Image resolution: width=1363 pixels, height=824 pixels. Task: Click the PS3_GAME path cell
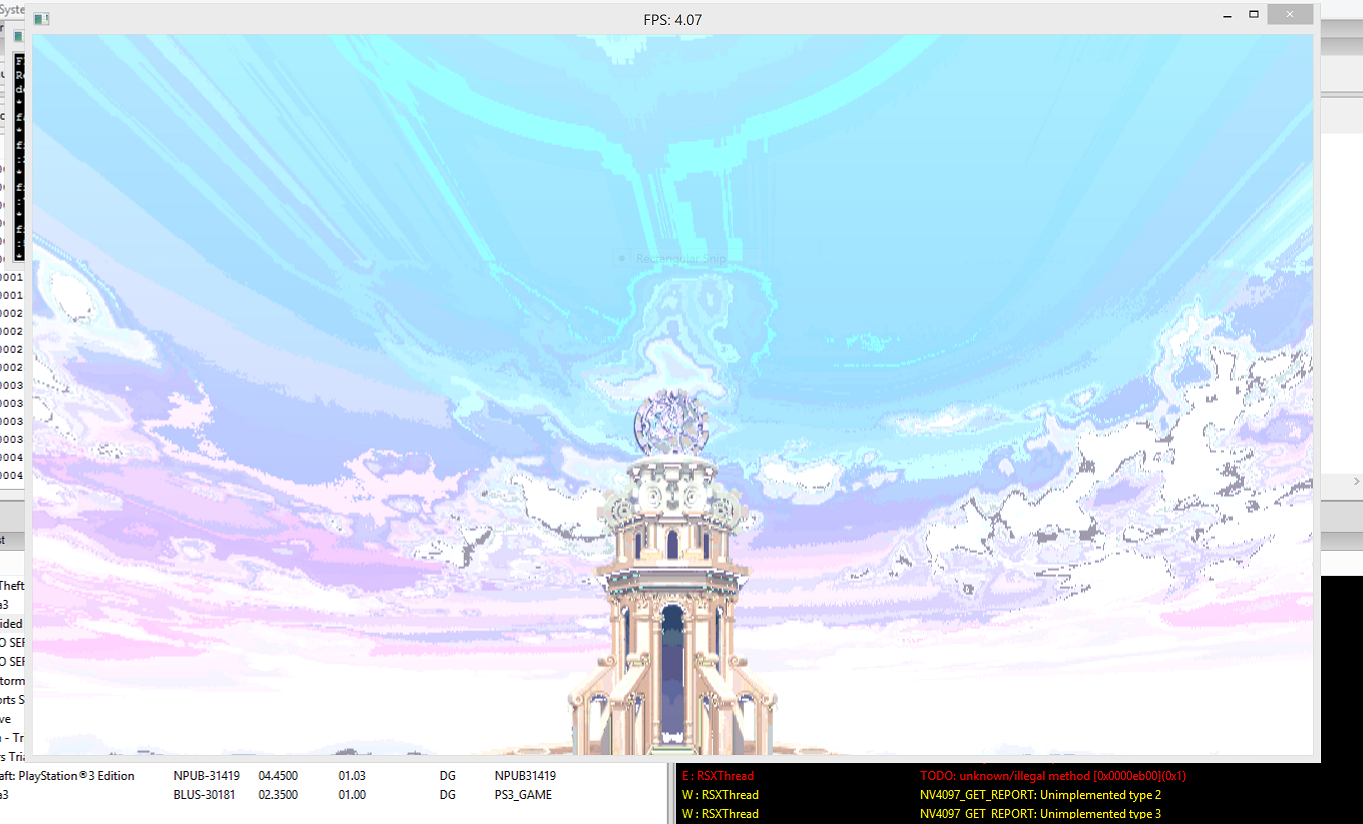click(523, 794)
